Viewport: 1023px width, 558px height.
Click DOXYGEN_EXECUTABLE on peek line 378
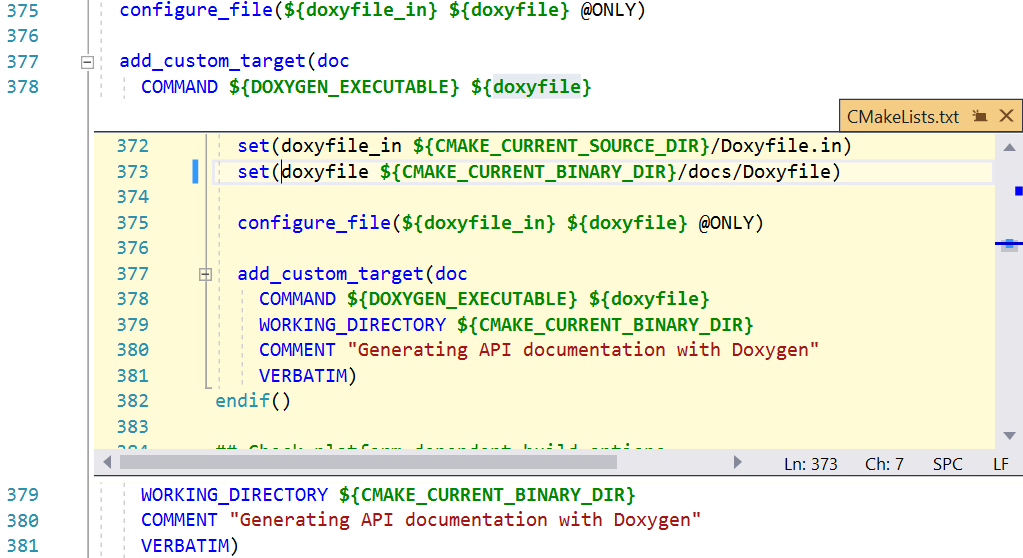pos(462,299)
